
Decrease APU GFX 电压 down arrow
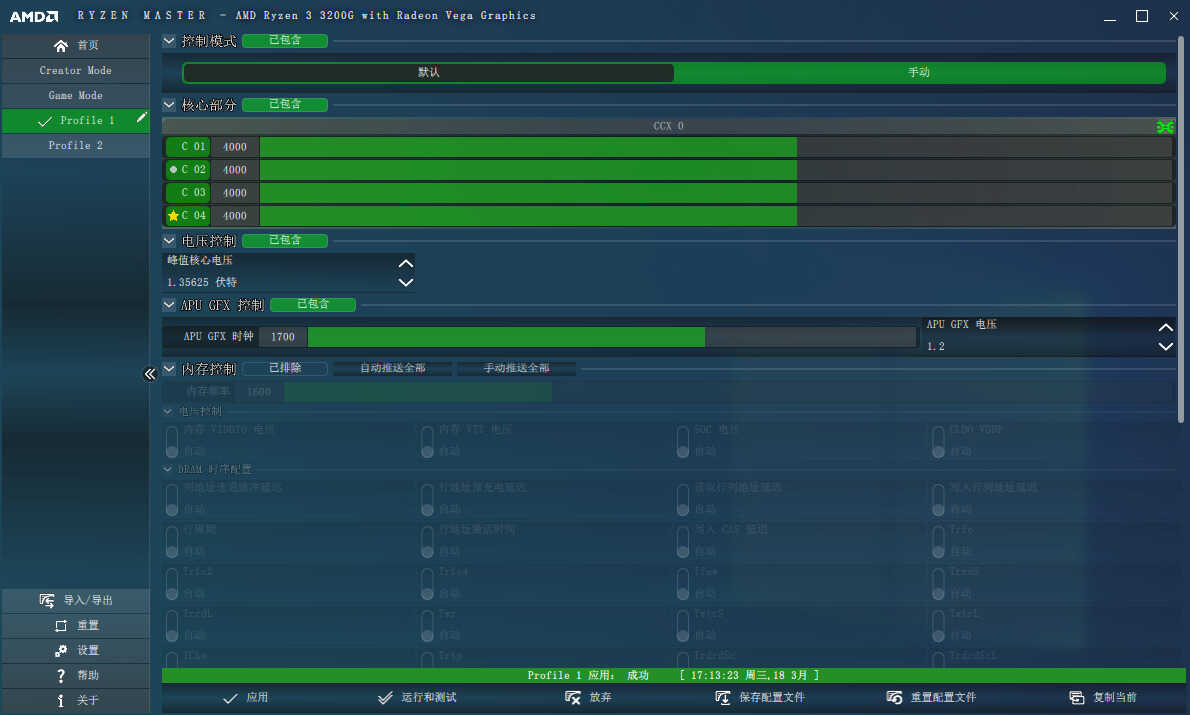point(1166,347)
